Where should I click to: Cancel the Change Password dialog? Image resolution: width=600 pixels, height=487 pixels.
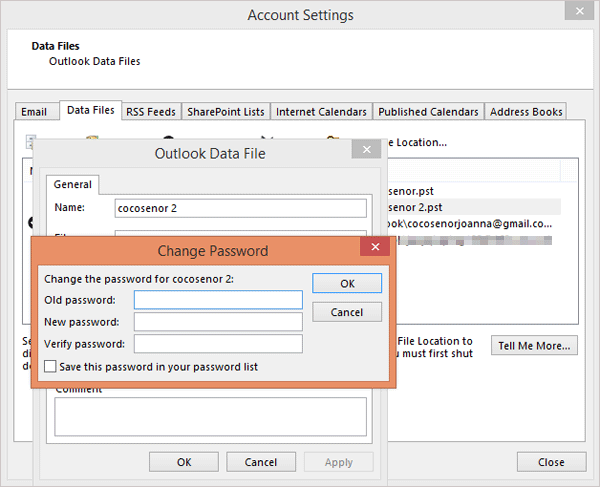click(347, 312)
